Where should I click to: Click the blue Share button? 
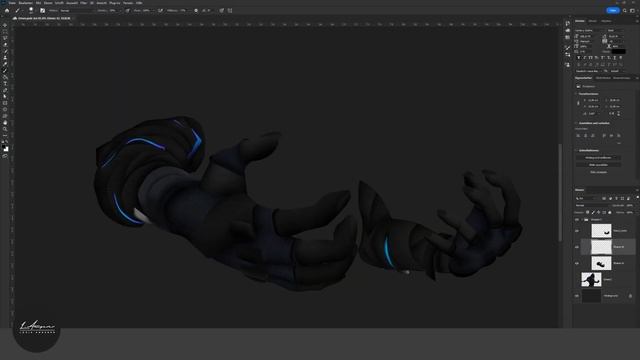pyautogui.click(x=613, y=11)
